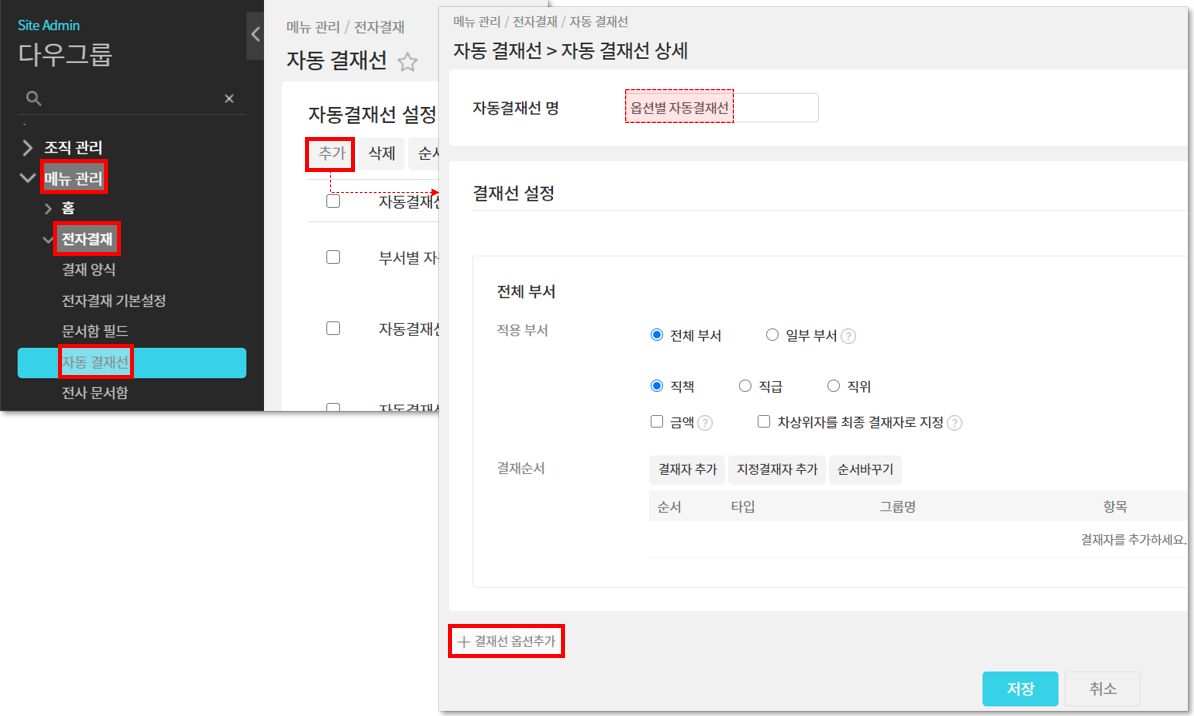Enable the 금액 checkbox

coord(657,422)
